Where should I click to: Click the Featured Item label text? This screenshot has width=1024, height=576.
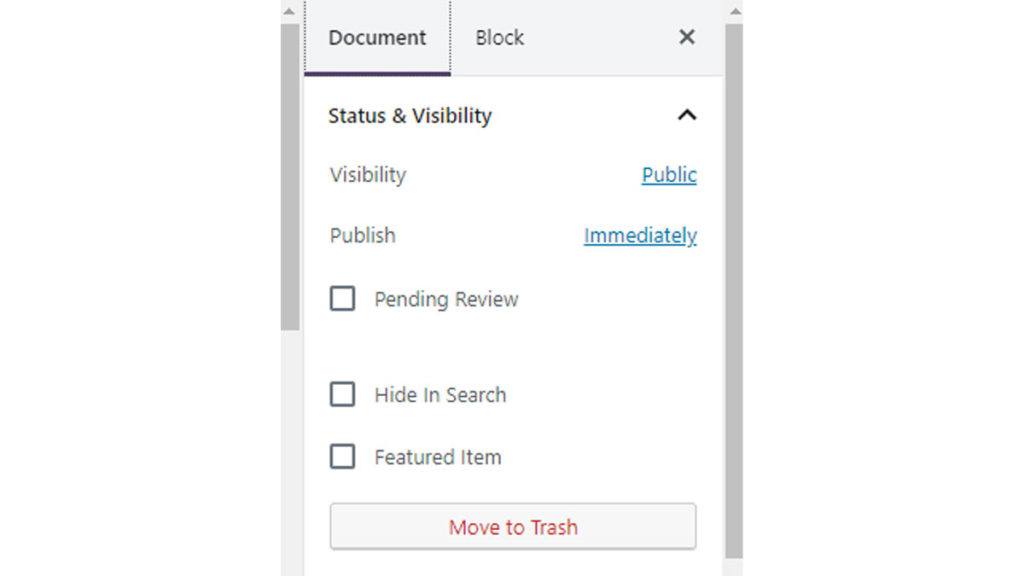(x=438, y=457)
